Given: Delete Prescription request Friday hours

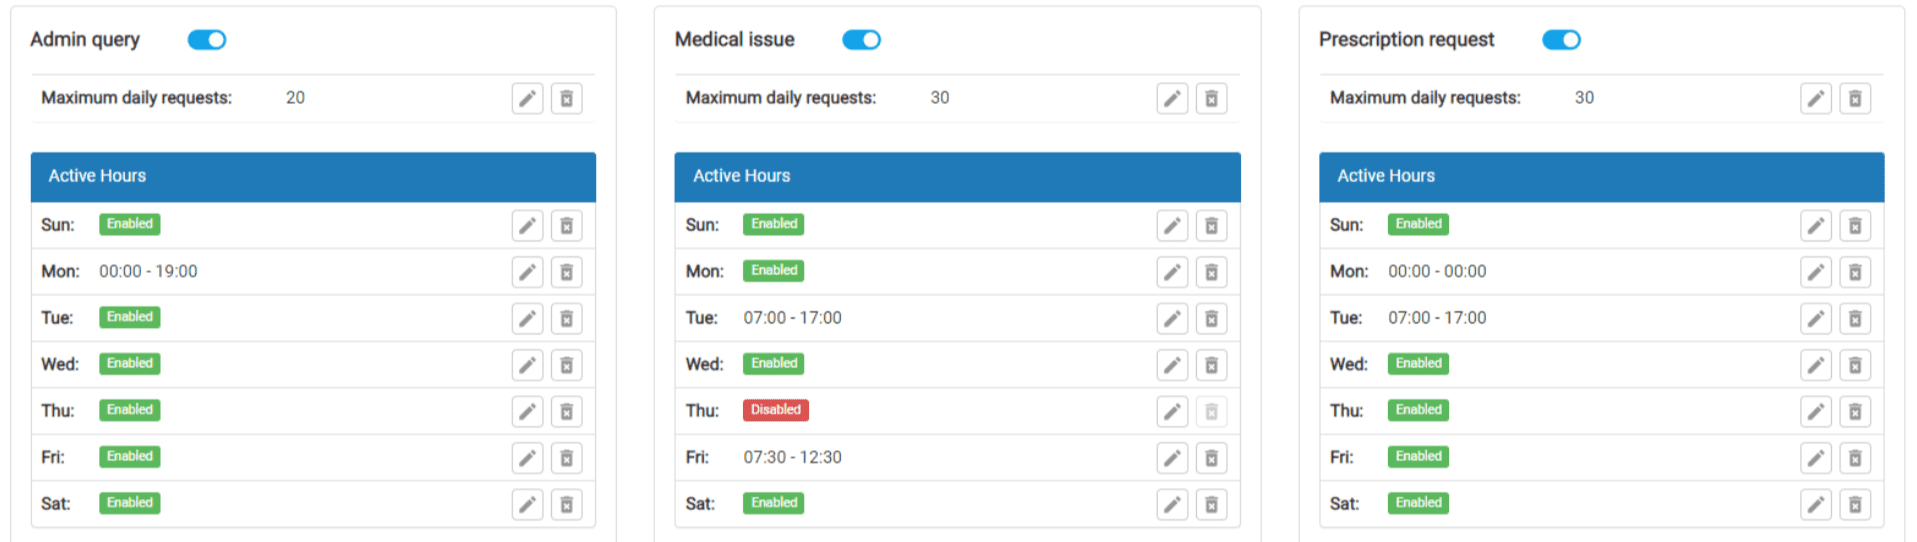Looking at the screenshot, I should [1855, 458].
